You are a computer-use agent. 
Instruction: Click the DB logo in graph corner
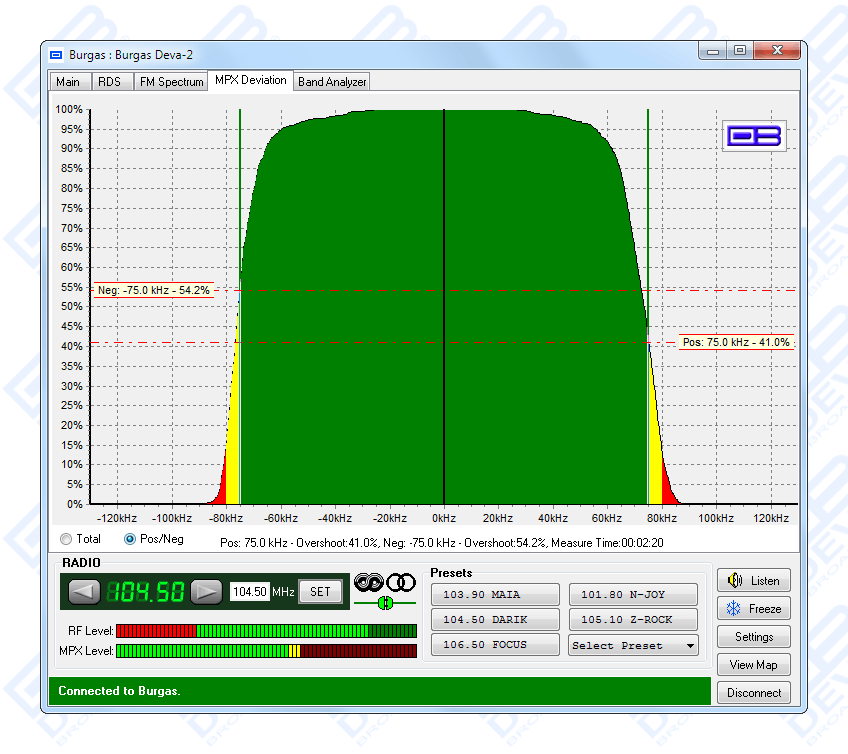(x=754, y=137)
